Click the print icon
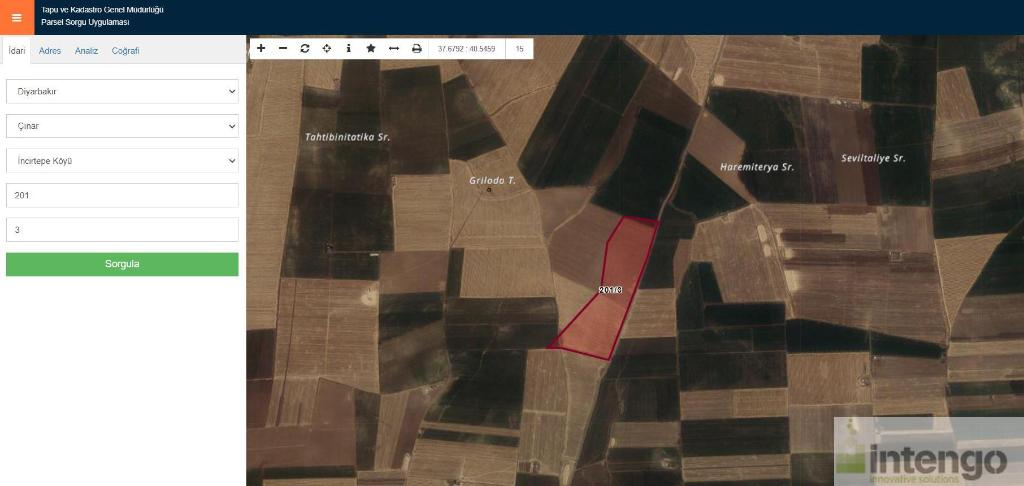Image resolution: width=1024 pixels, height=486 pixels. pyautogui.click(x=417, y=48)
